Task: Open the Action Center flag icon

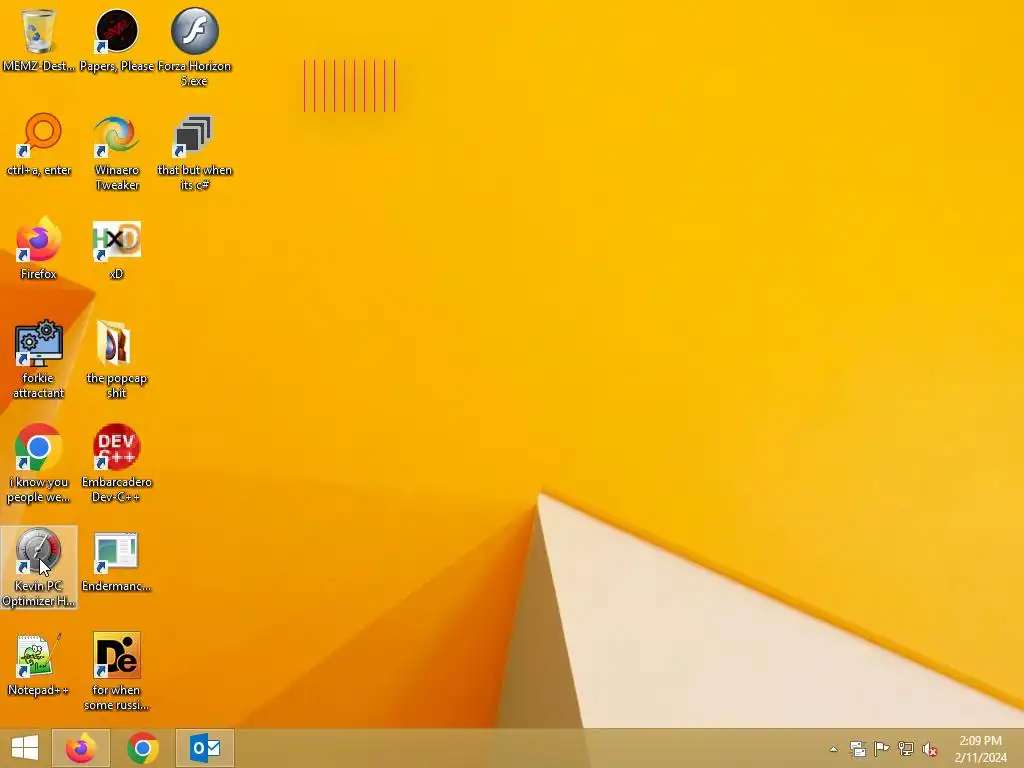Action: pyautogui.click(x=881, y=749)
